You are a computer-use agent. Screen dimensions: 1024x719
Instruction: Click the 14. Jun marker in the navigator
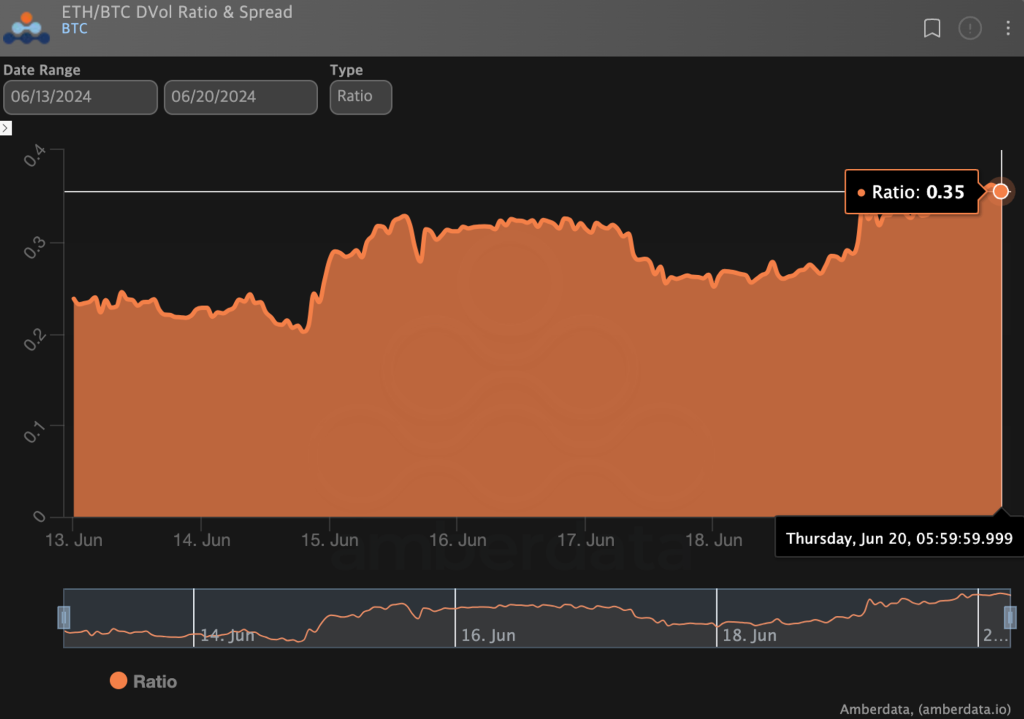tap(227, 635)
